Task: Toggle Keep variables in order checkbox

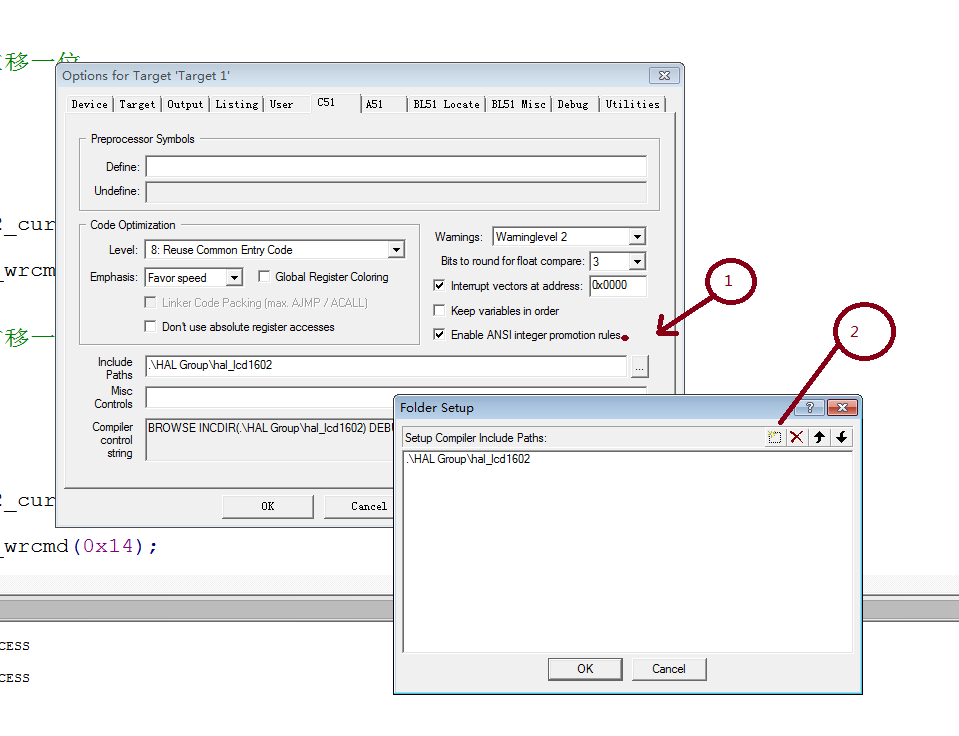Action: pyautogui.click(x=439, y=311)
